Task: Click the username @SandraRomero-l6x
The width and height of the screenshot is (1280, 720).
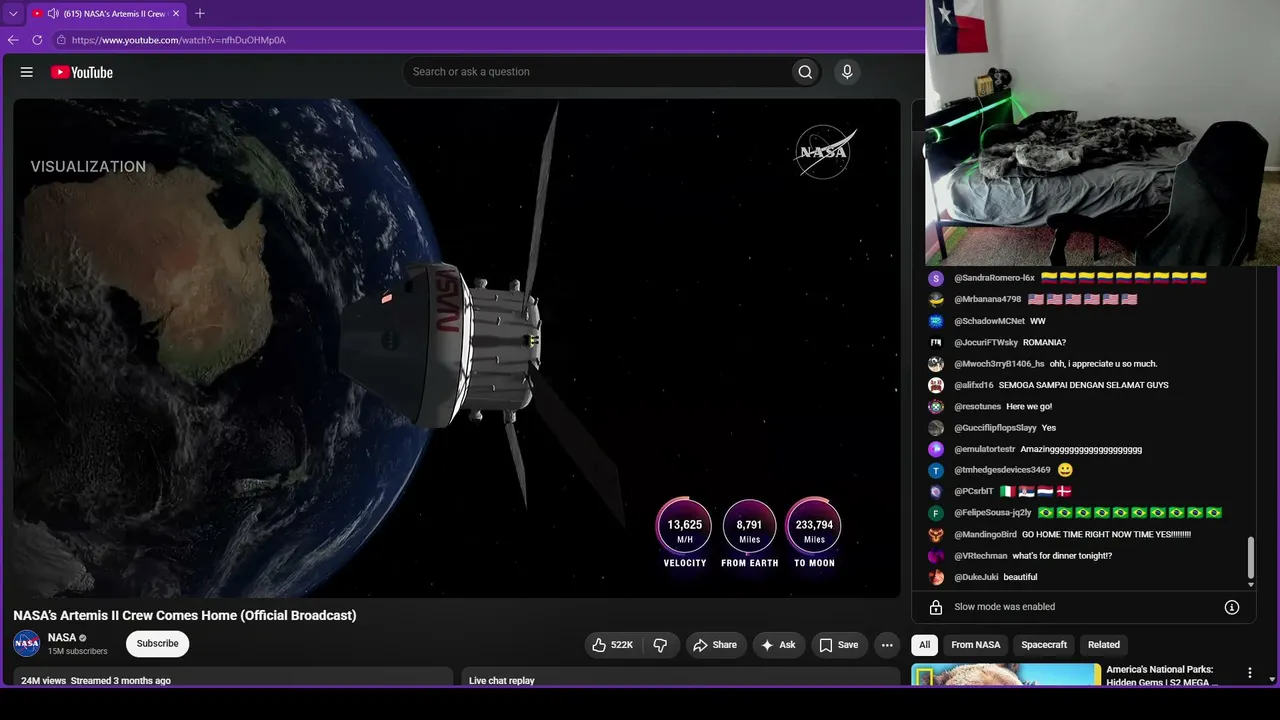Action: (994, 278)
